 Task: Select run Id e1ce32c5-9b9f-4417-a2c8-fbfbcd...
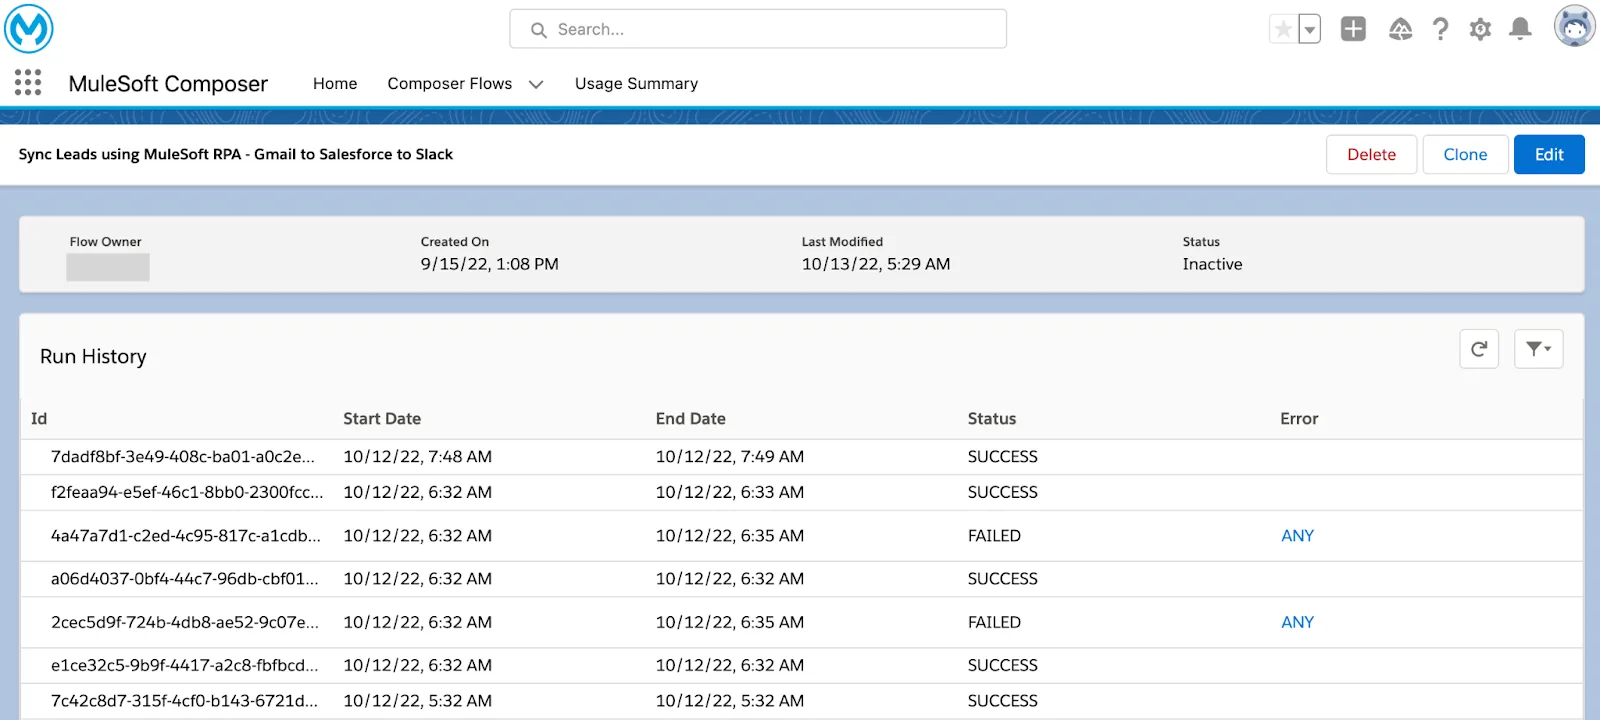185,665
